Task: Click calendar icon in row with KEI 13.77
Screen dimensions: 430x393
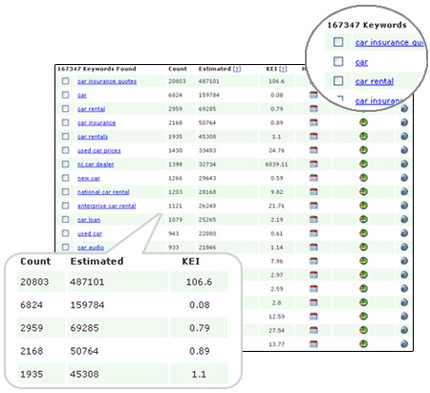Action: [x=313, y=344]
